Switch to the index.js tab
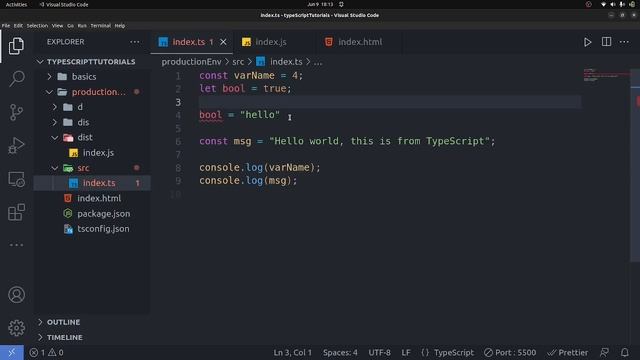The width and height of the screenshot is (640, 360). point(271,42)
